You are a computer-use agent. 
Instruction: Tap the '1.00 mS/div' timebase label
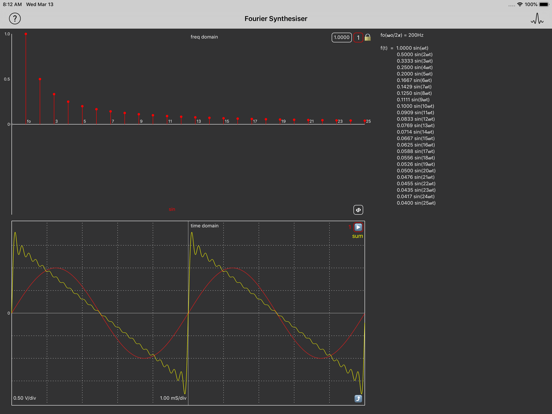[x=173, y=398]
